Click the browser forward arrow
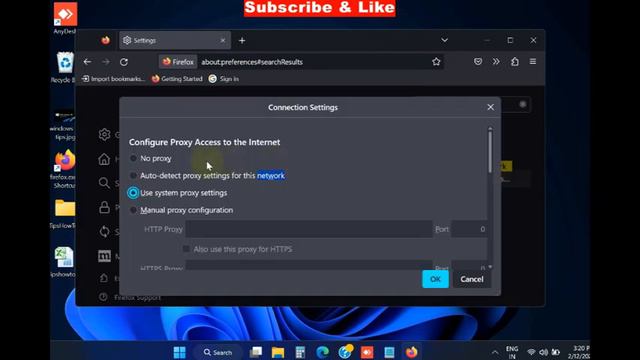This screenshot has width=640, height=360. (106, 62)
